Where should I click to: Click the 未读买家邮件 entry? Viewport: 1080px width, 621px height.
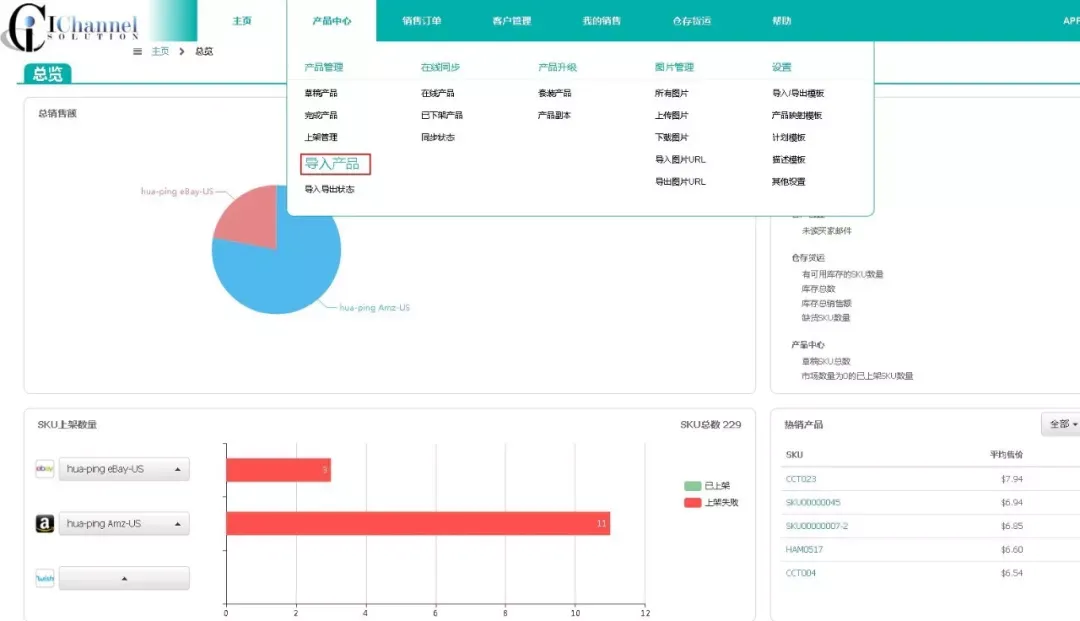[x=827, y=231]
